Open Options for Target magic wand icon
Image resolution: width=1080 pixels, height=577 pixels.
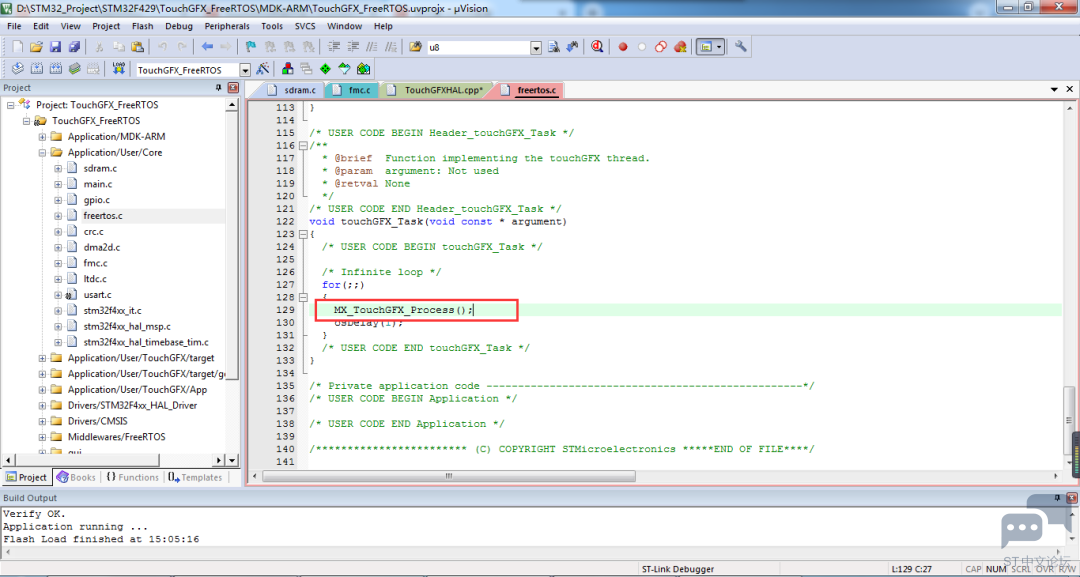[262, 69]
